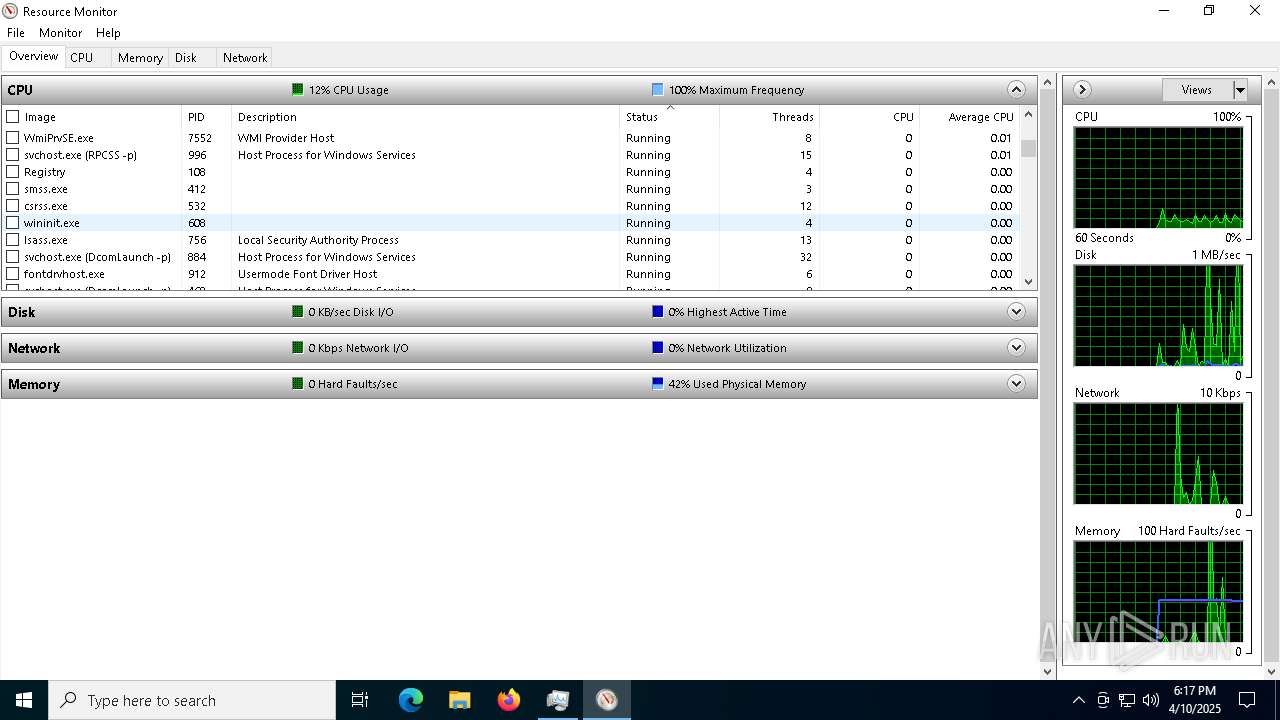Click the input indicator tray icon

pyautogui.click(x=1103, y=700)
